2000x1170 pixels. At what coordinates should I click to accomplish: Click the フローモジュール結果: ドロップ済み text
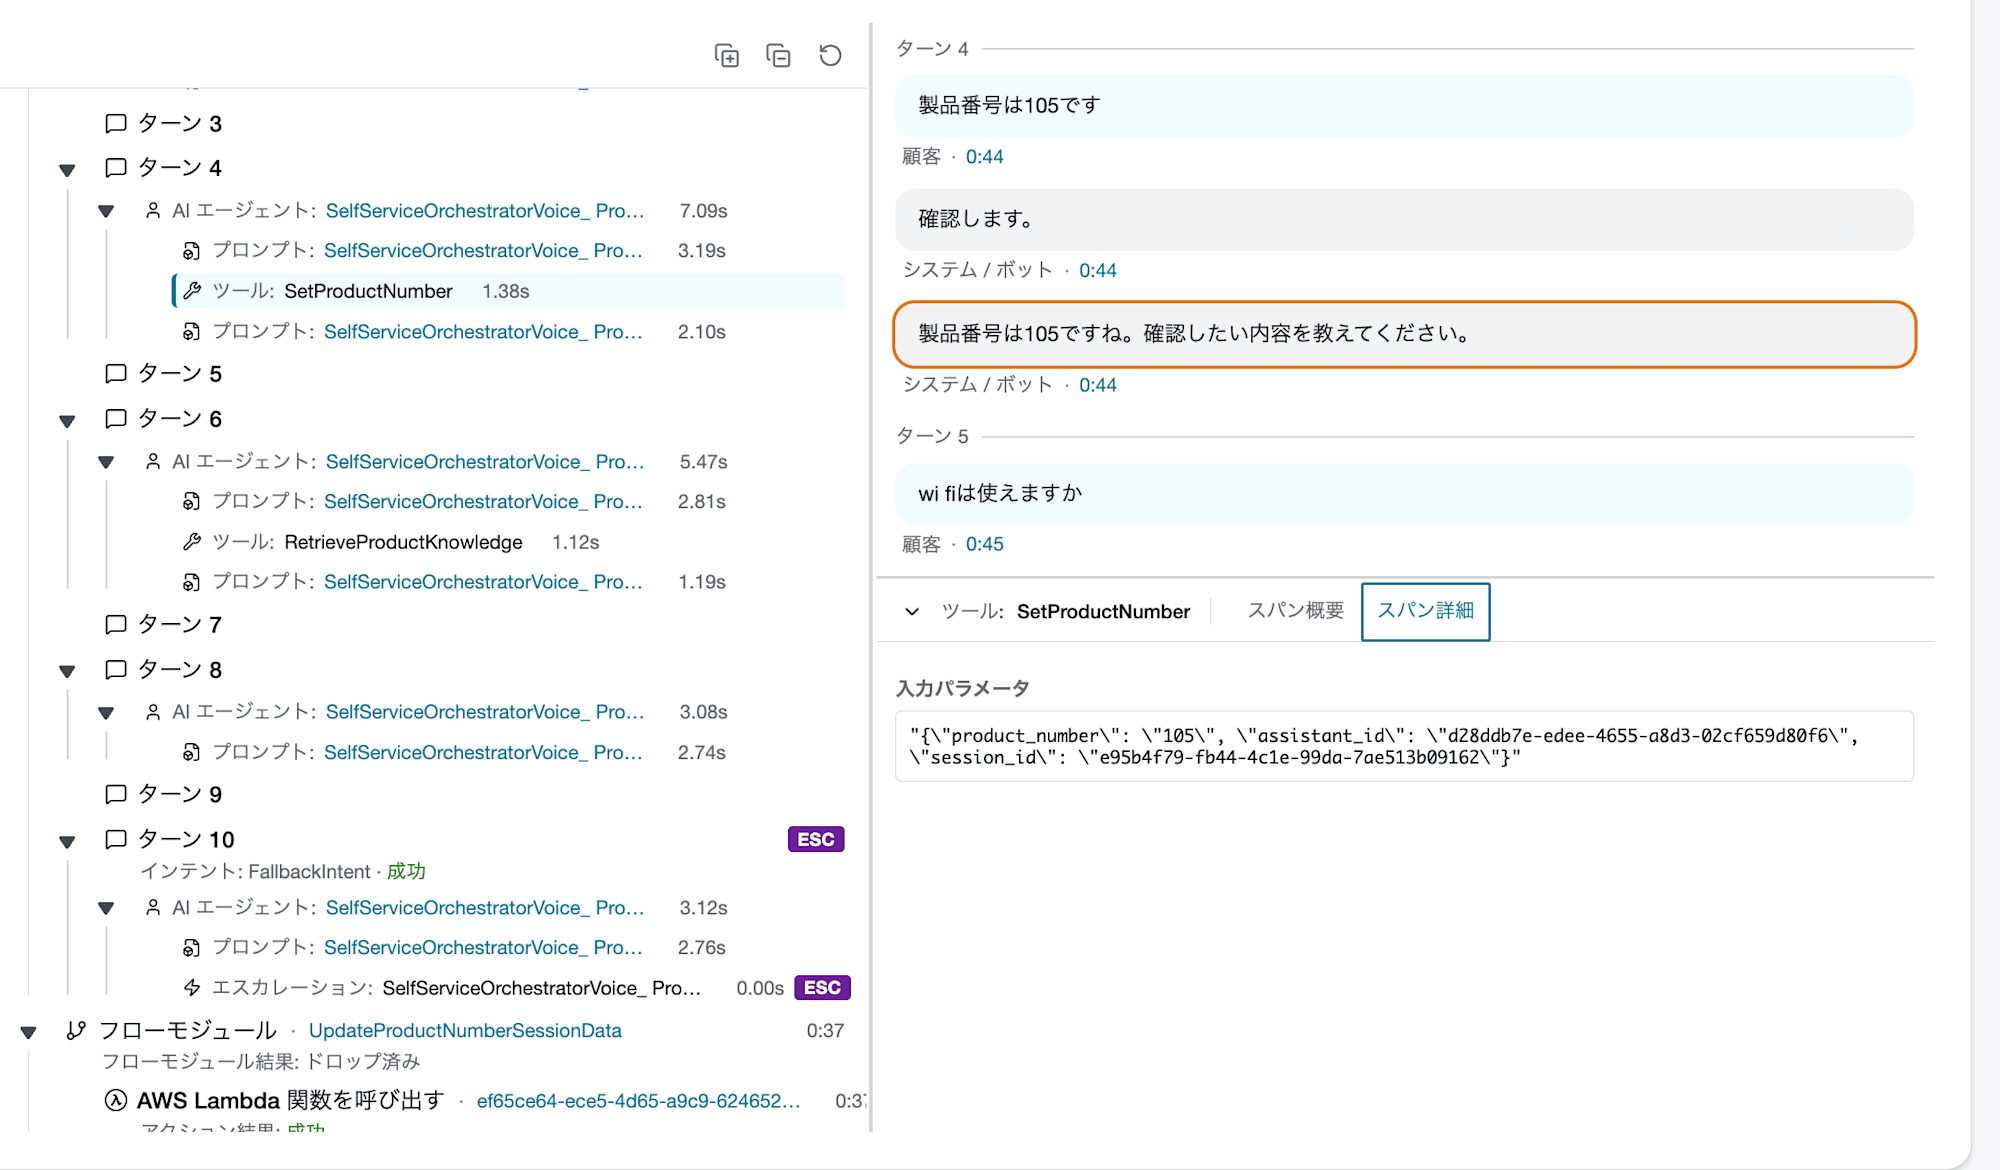click(261, 1061)
